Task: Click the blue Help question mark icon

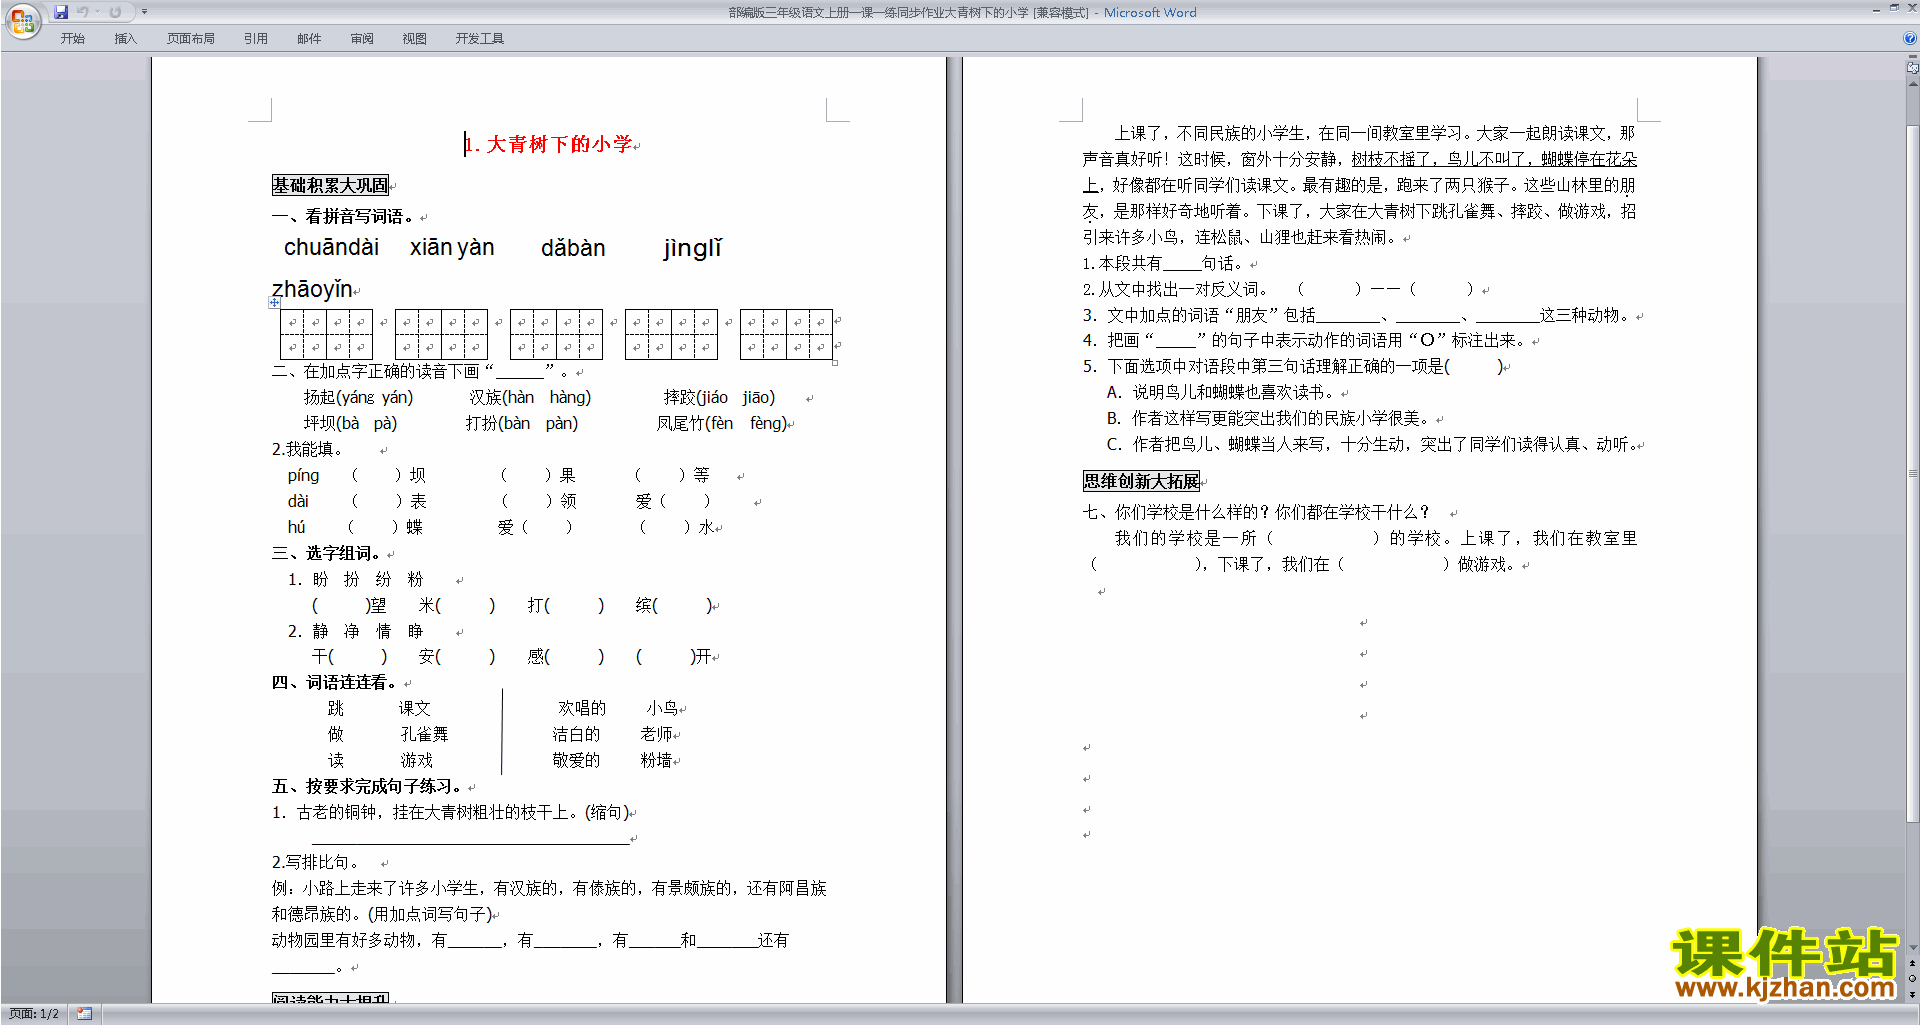Action: tap(1910, 38)
